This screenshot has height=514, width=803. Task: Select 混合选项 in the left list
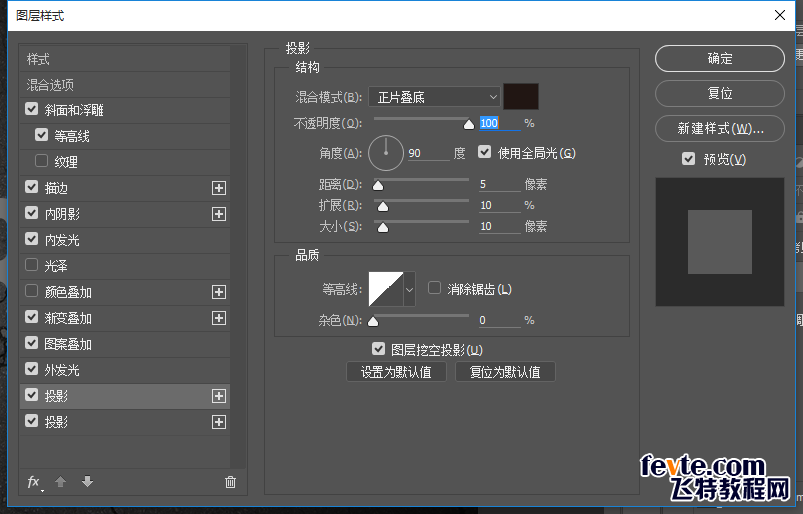click(x=125, y=84)
